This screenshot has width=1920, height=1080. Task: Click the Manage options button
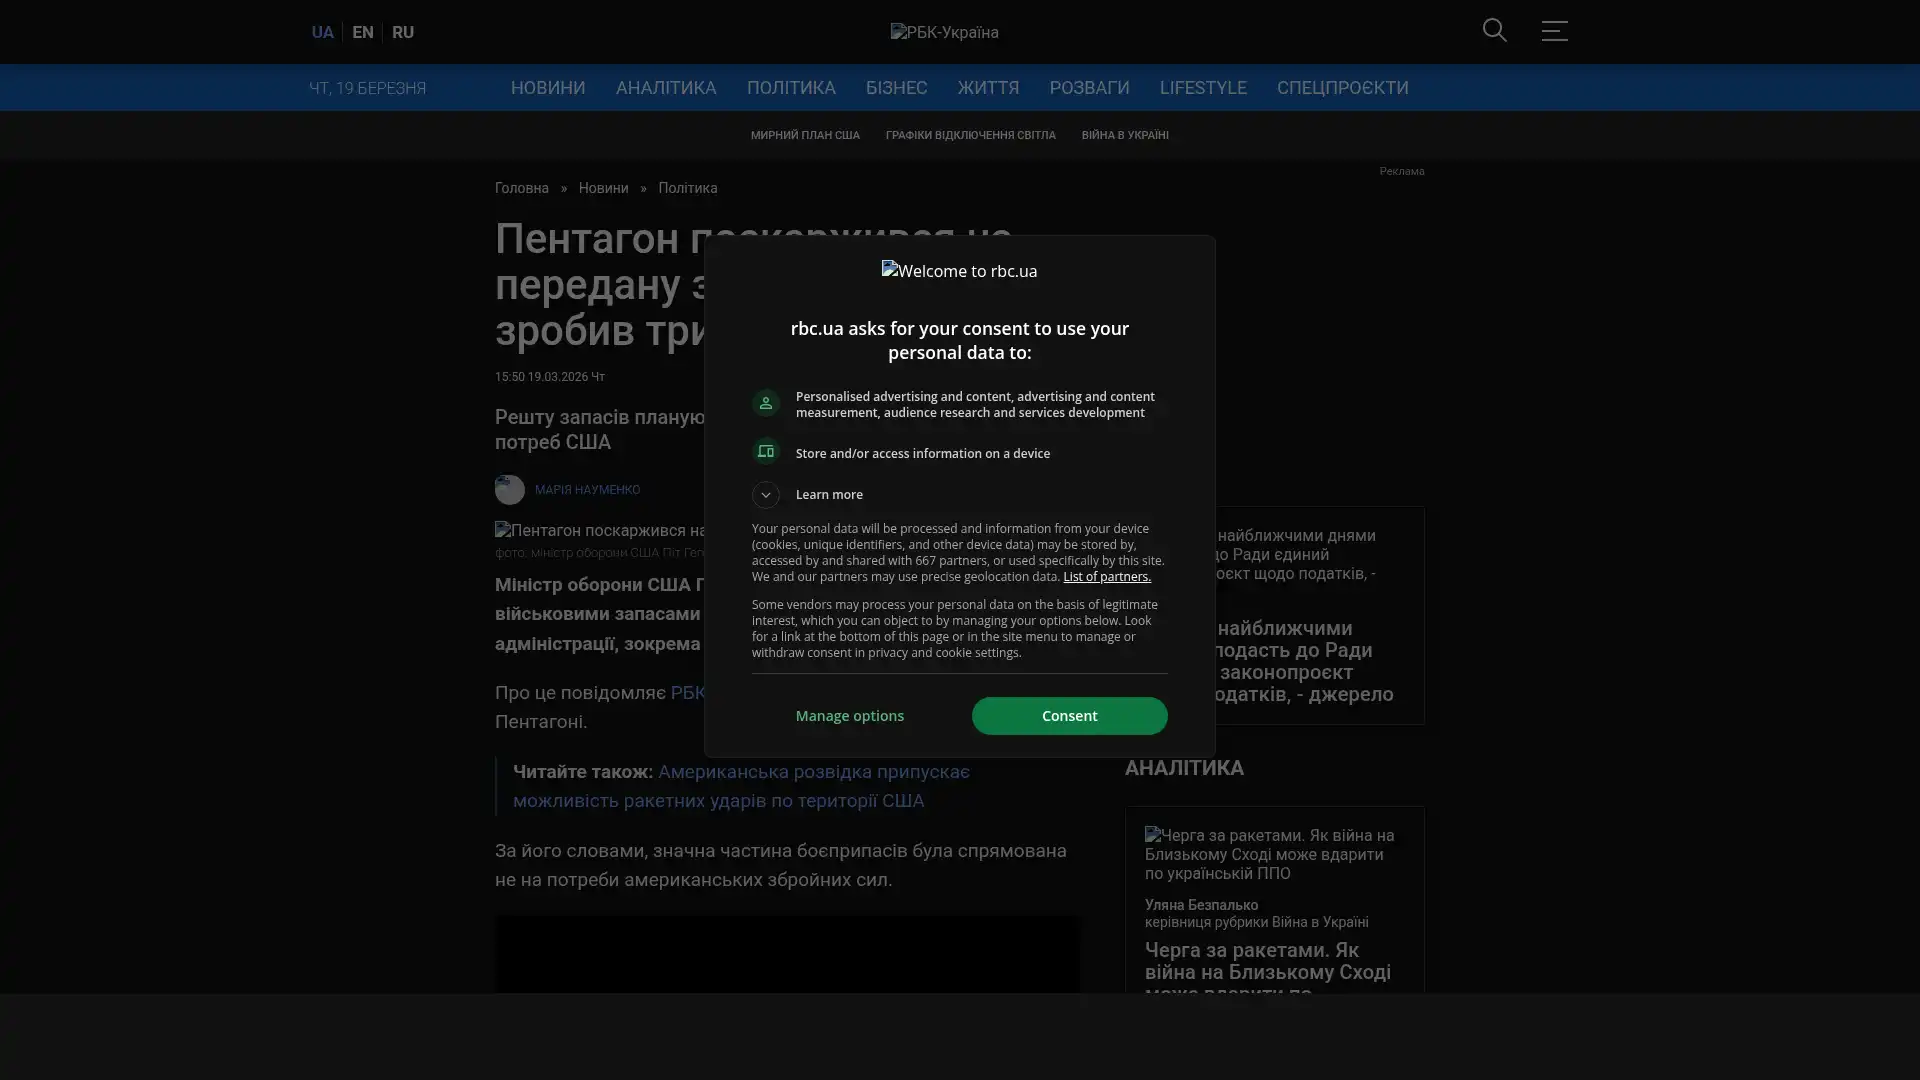(849, 716)
